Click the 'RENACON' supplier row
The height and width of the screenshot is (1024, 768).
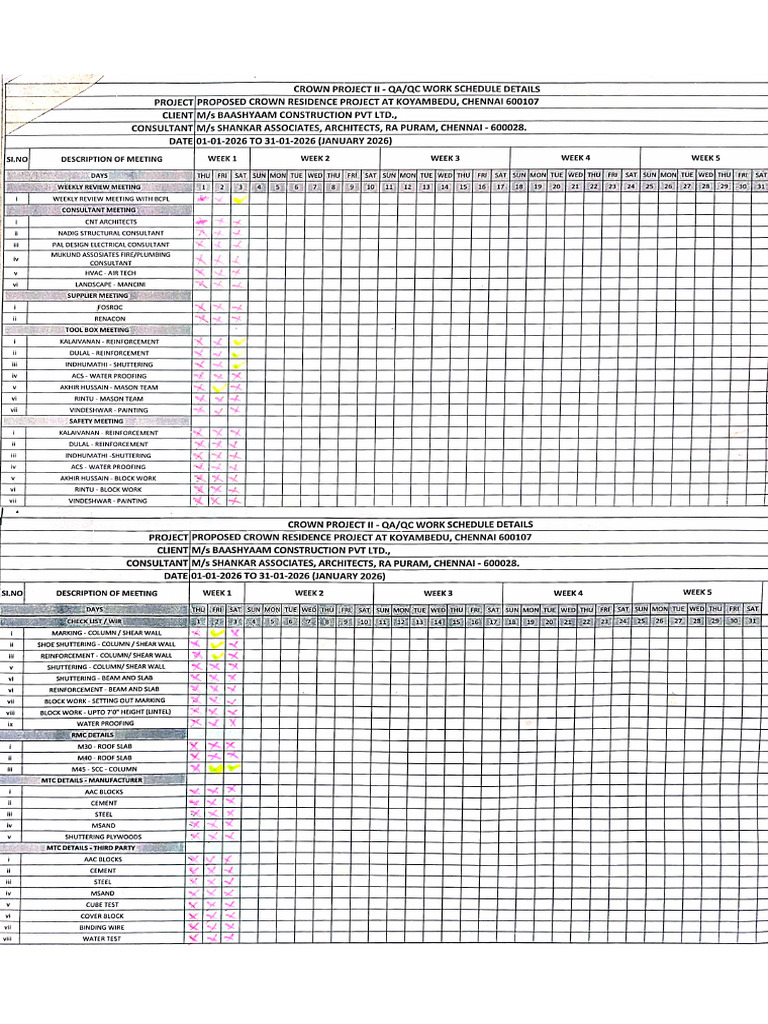click(x=110, y=319)
